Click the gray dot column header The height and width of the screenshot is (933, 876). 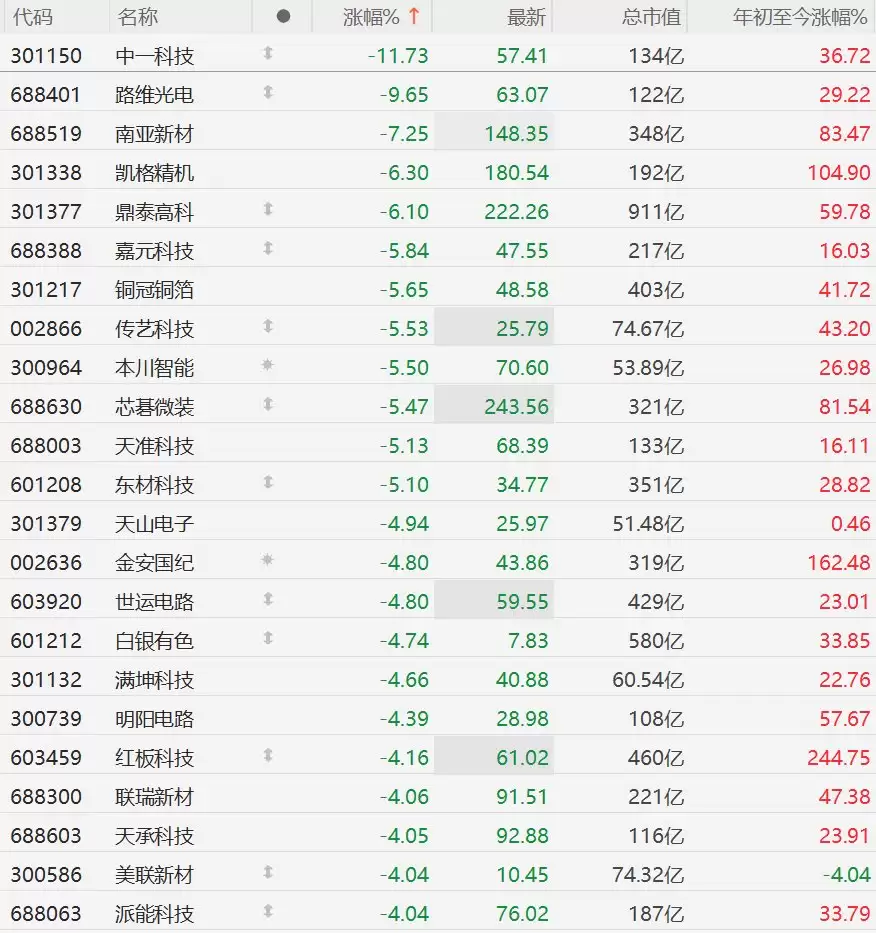283,17
